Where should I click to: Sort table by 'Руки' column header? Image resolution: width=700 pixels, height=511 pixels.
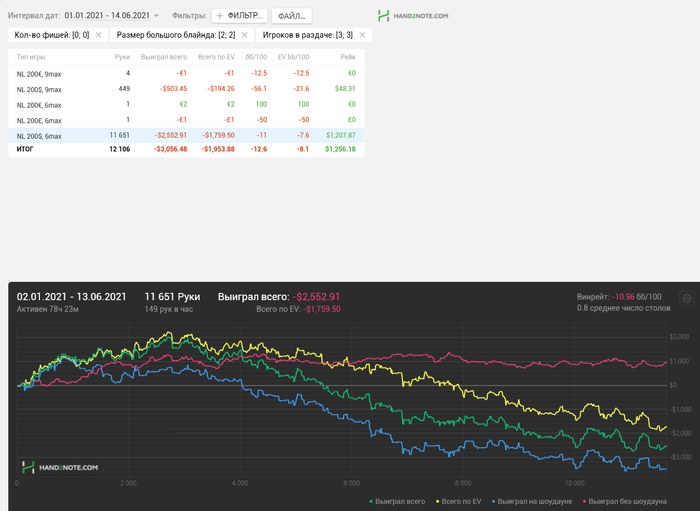tap(122, 57)
